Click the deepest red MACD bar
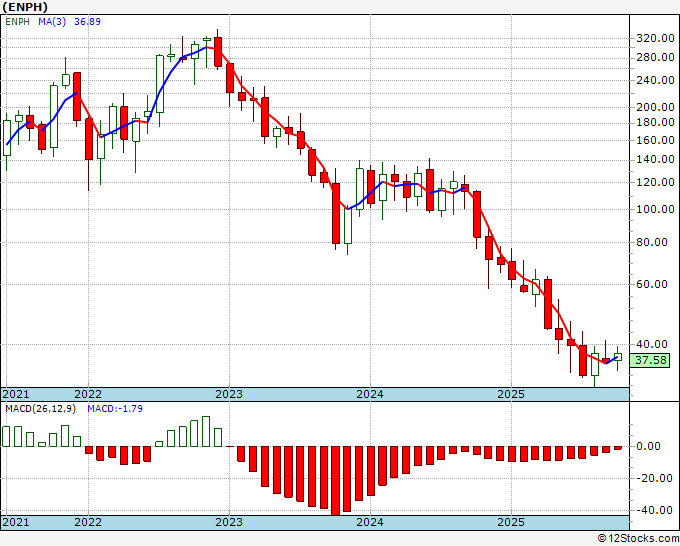 tap(335, 481)
